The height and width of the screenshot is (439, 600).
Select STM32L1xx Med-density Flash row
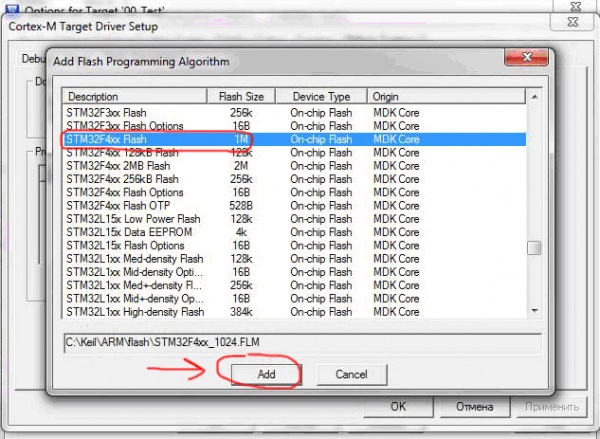pyautogui.click(x=294, y=259)
